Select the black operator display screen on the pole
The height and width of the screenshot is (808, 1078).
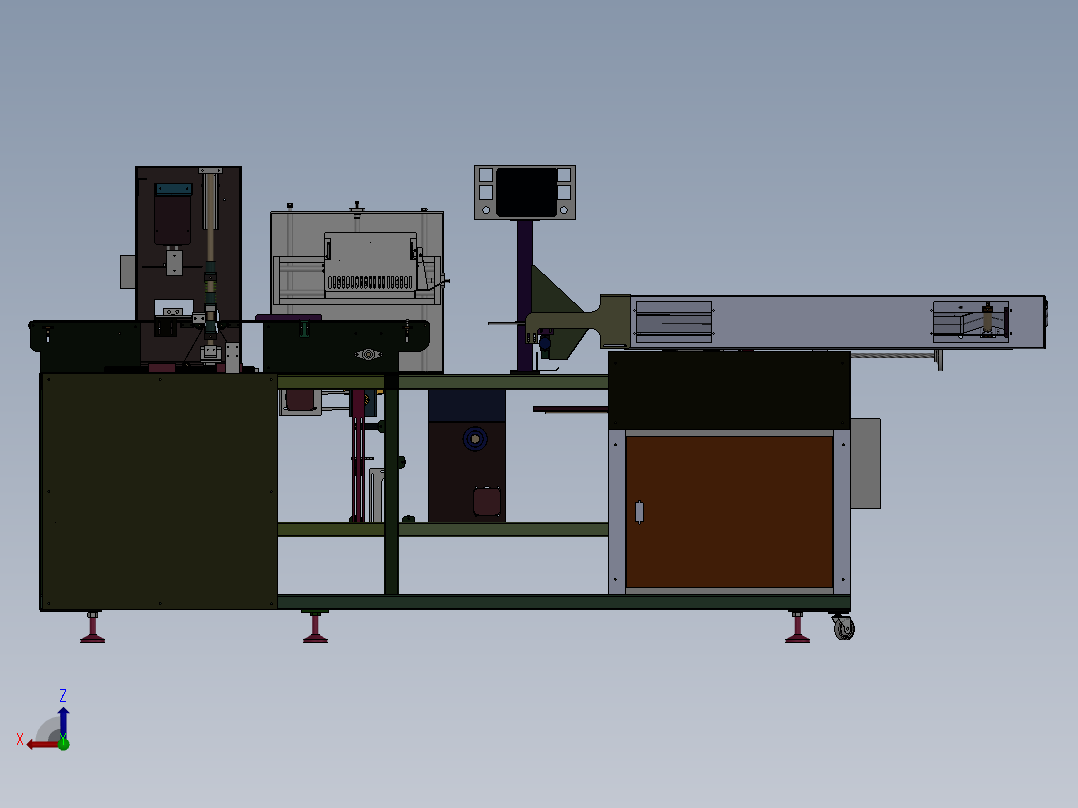click(x=526, y=192)
